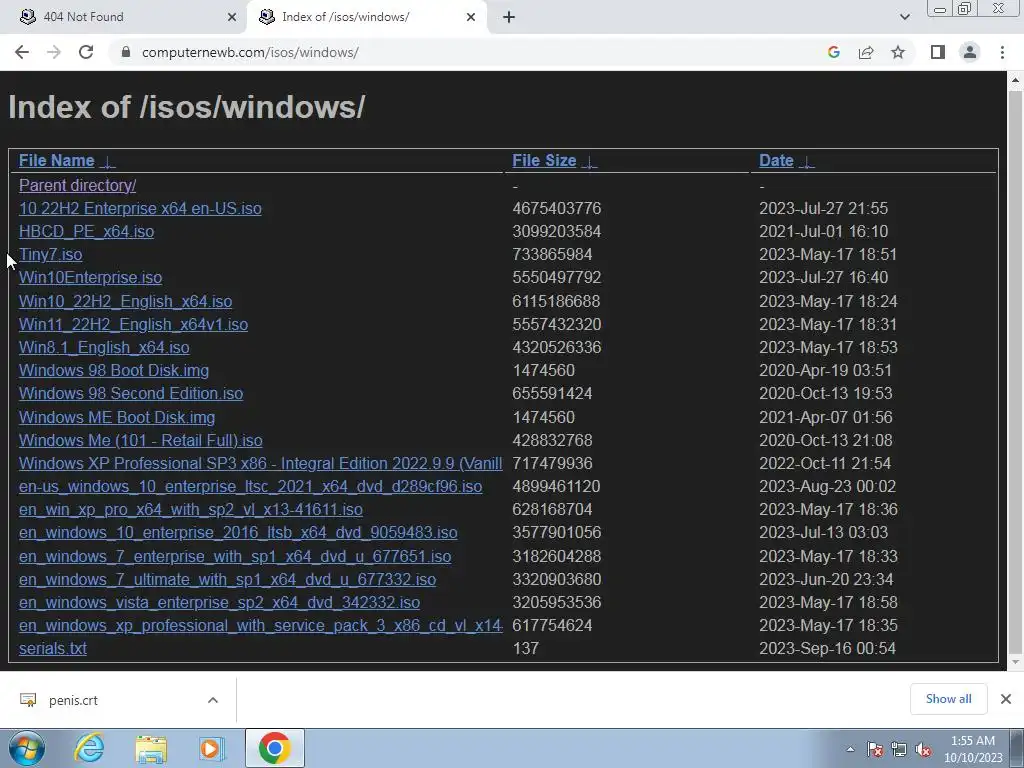Click descending arrow next to Date
1024x768 pixels.
pos(807,161)
